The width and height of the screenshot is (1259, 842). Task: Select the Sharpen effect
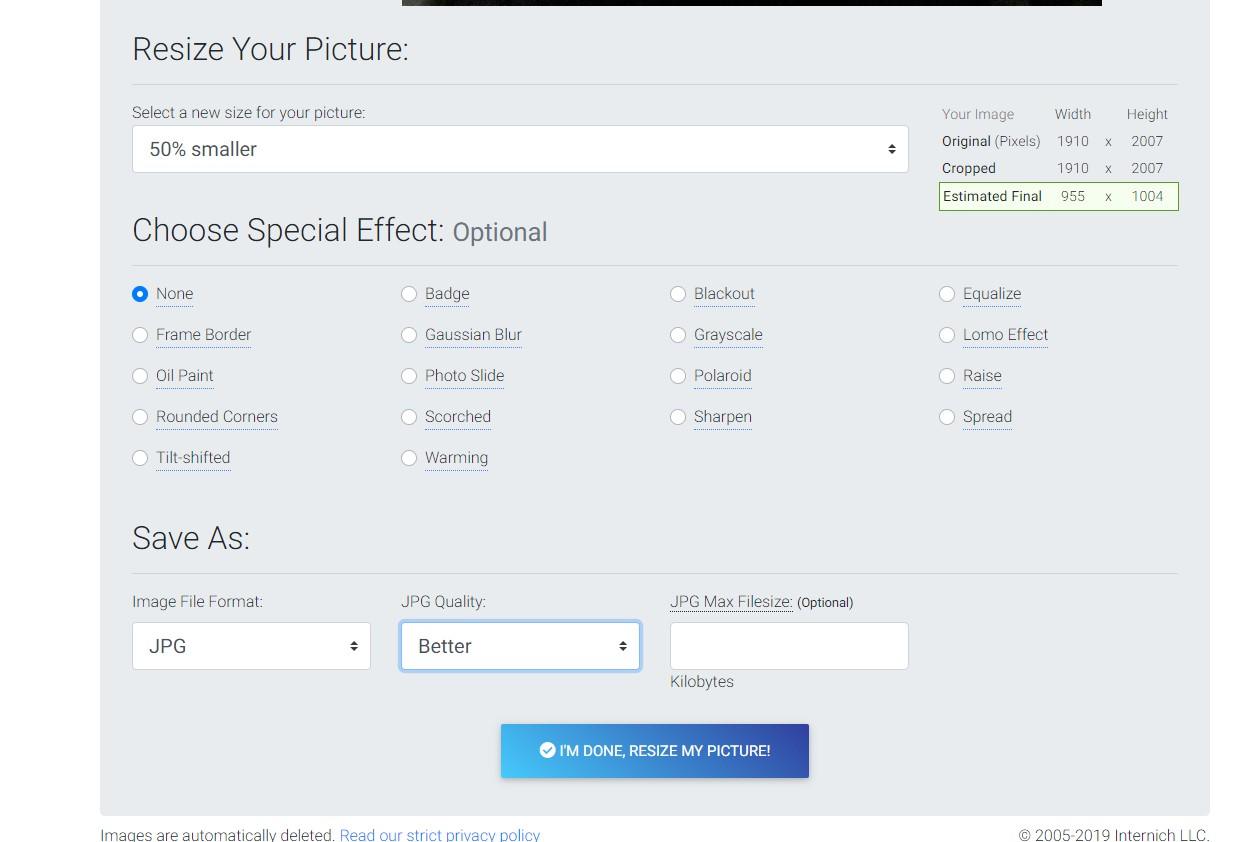(678, 417)
